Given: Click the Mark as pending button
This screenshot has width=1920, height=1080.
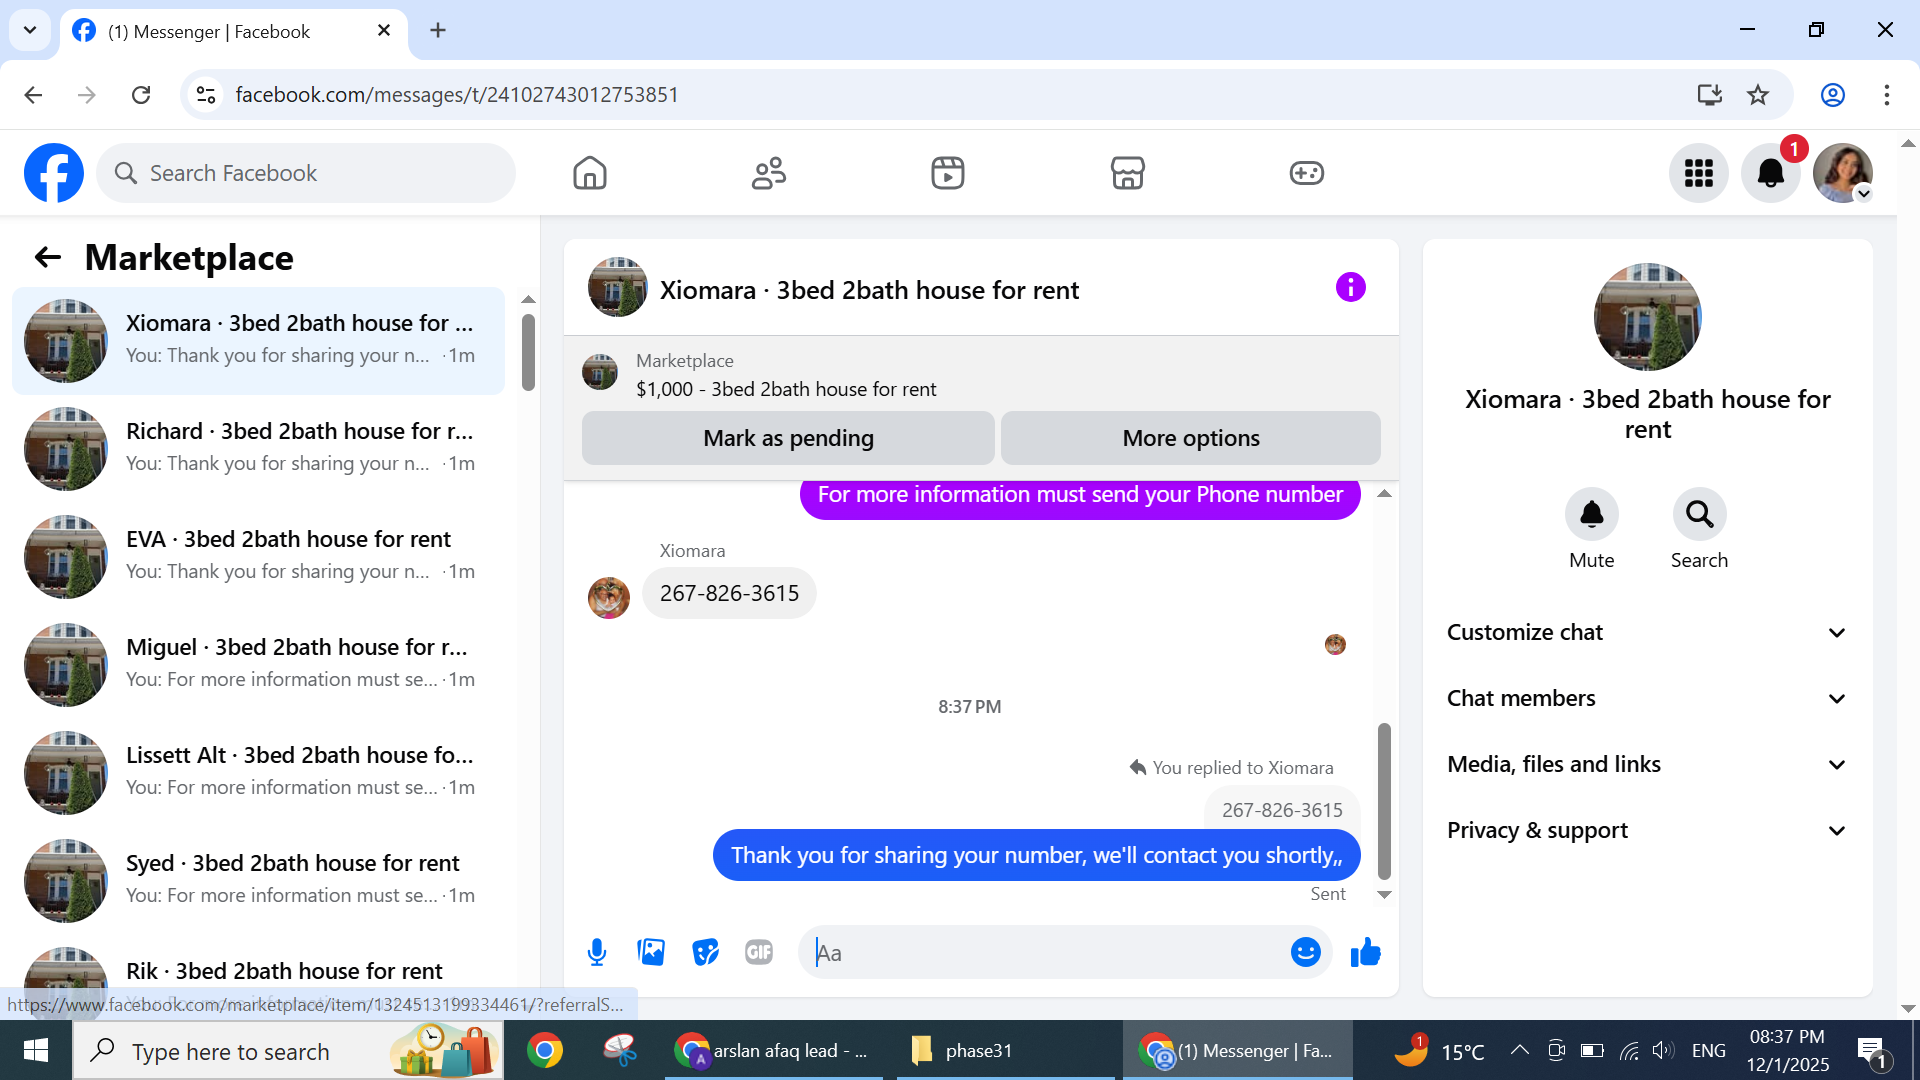Looking at the screenshot, I should (788, 438).
